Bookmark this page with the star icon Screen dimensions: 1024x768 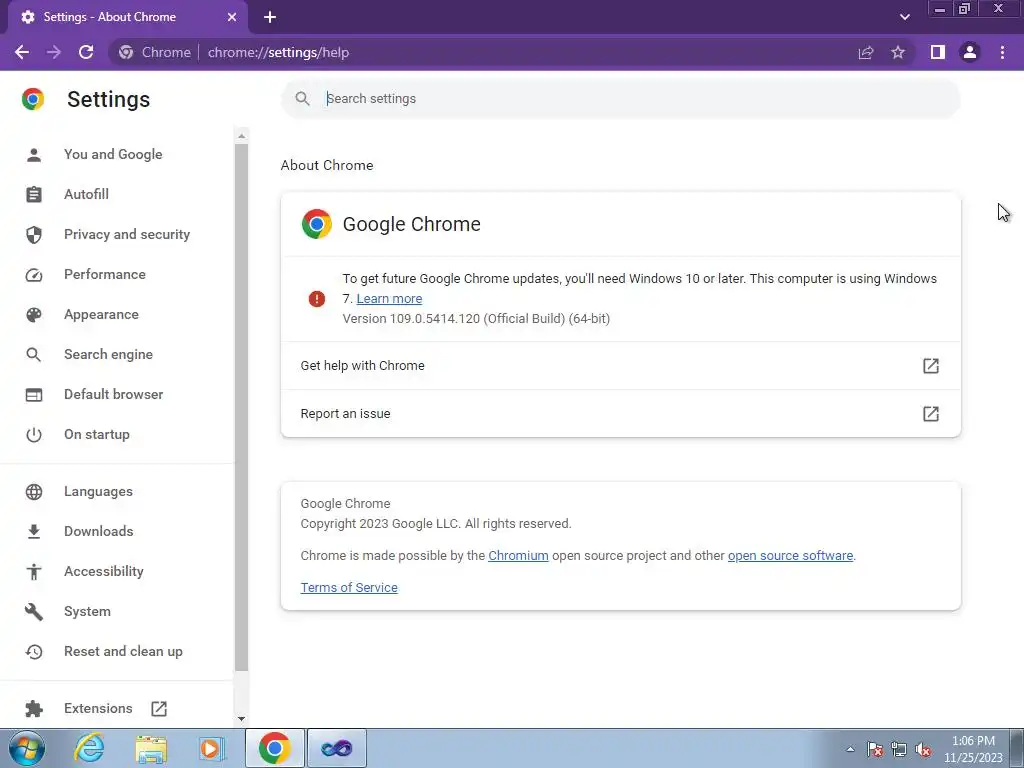pyautogui.click(x=898, y=52)
